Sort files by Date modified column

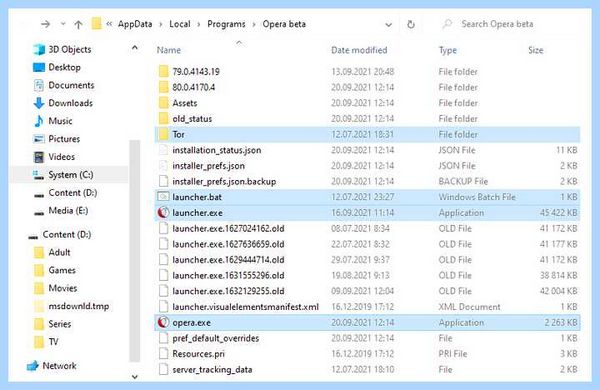[x=359, y=50]
